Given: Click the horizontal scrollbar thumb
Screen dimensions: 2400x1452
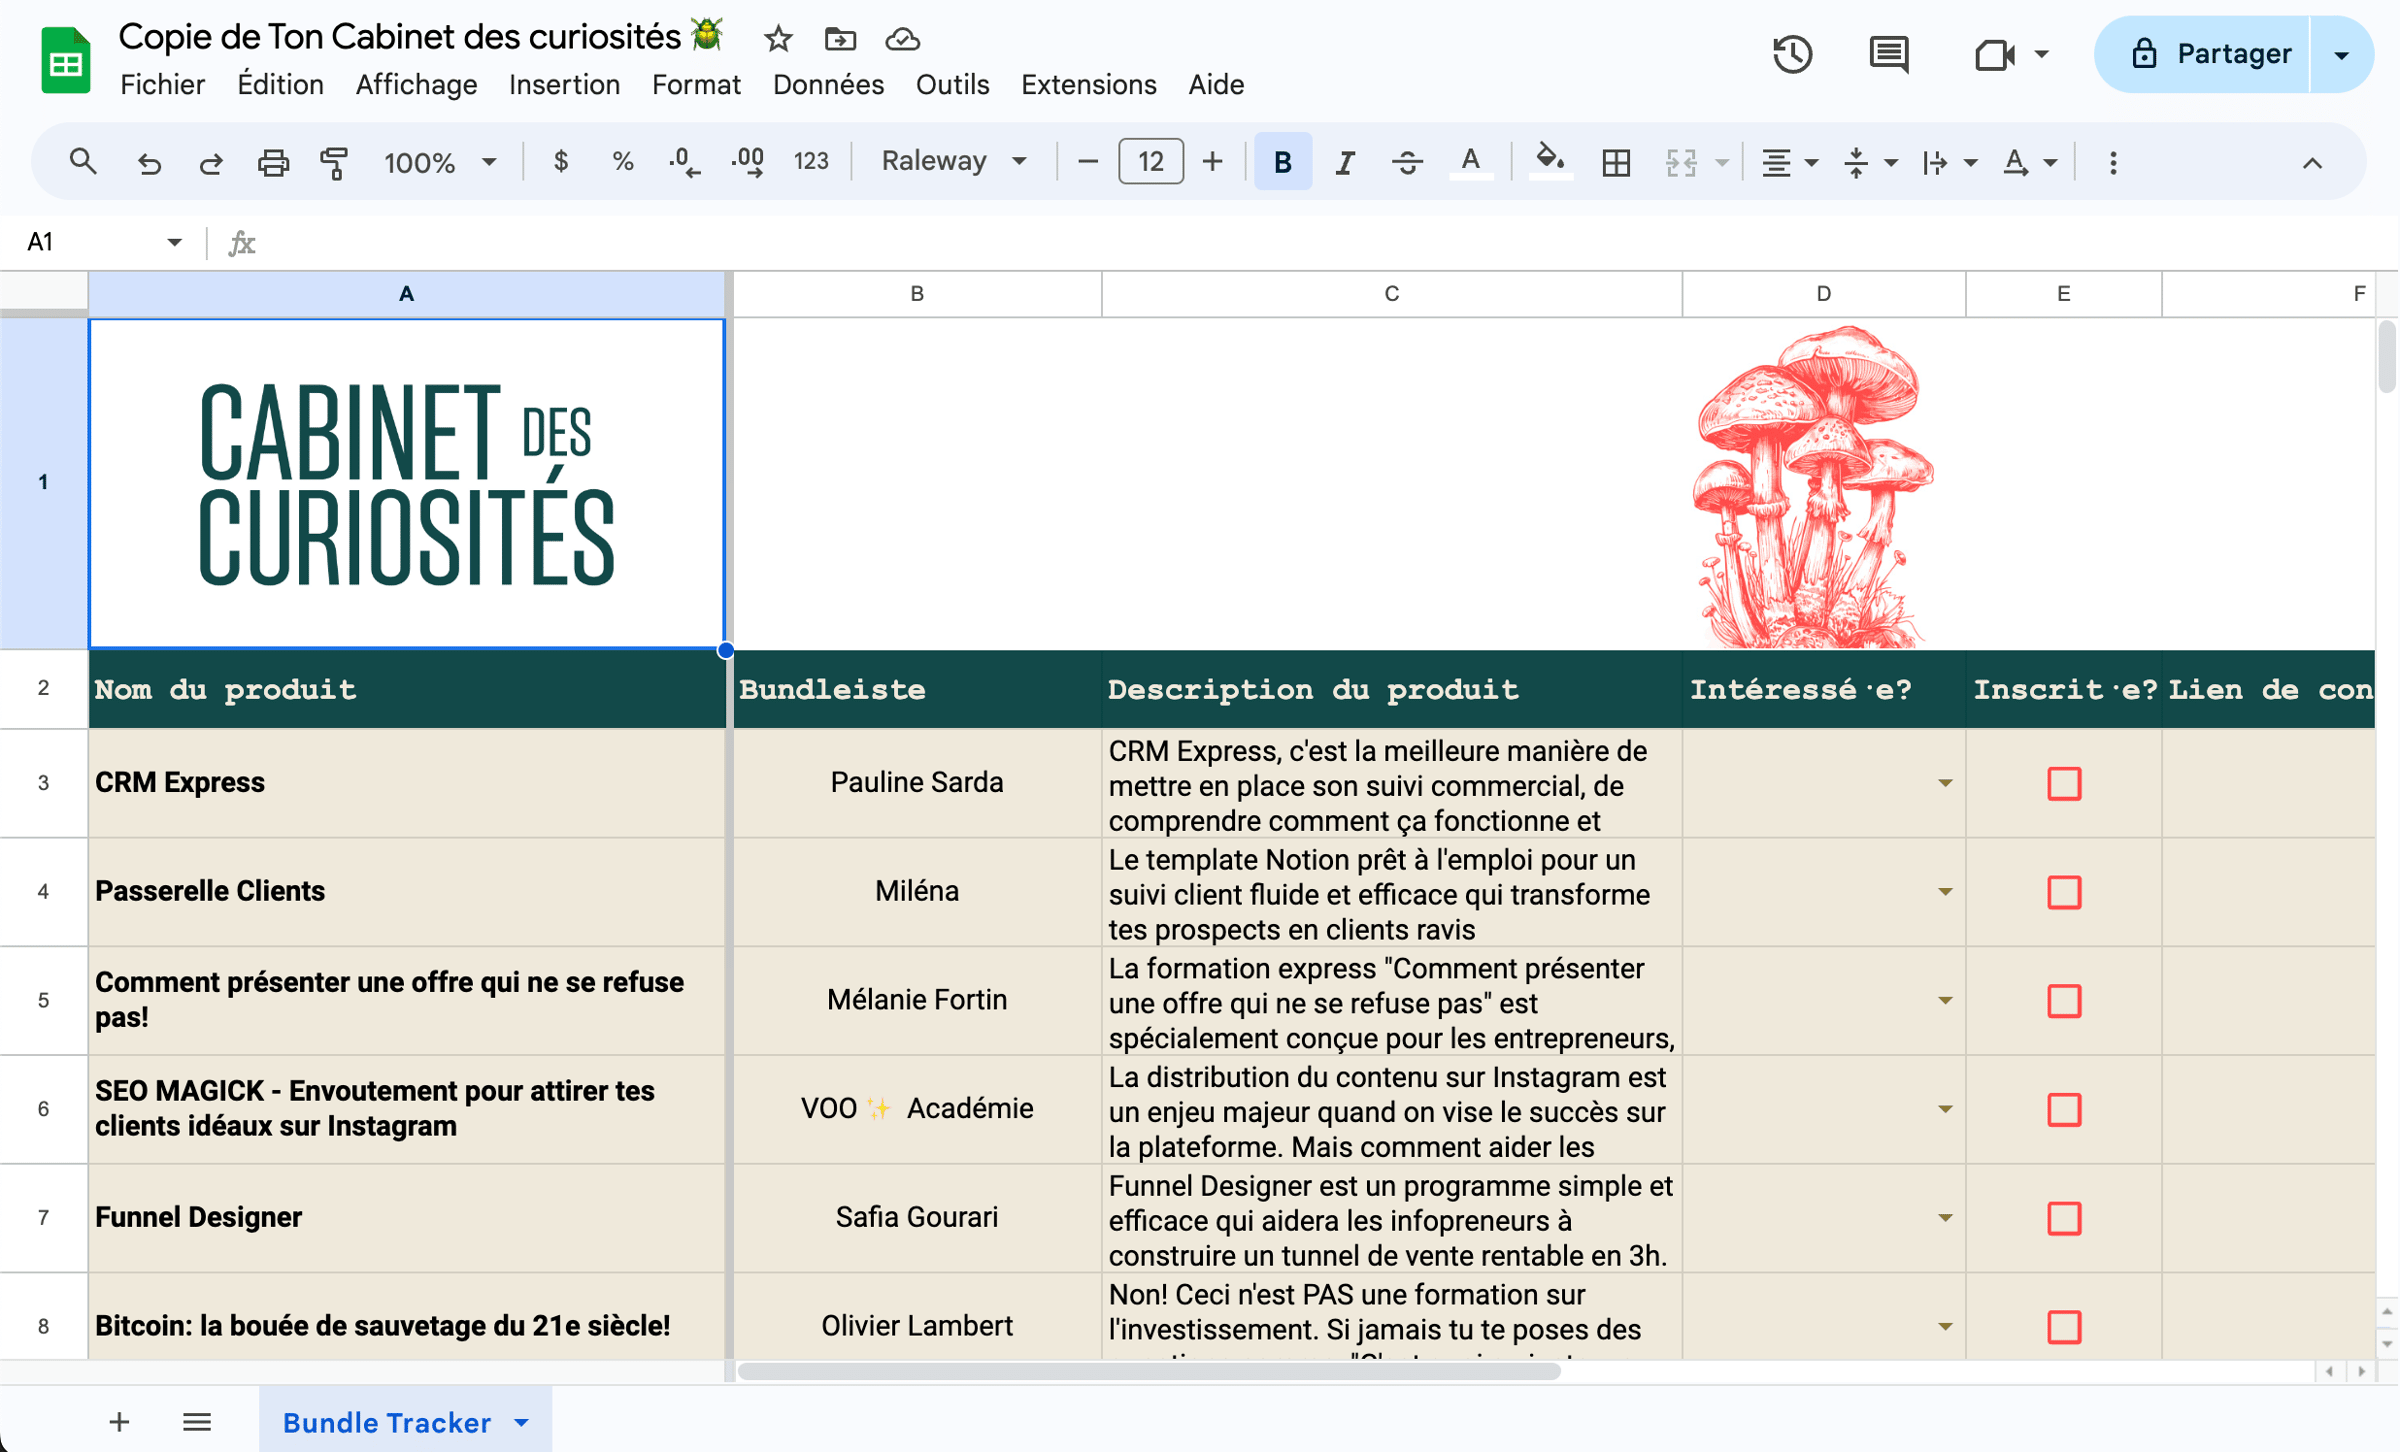Looking at the screenshot, I should click(x=1148, y=1372).
